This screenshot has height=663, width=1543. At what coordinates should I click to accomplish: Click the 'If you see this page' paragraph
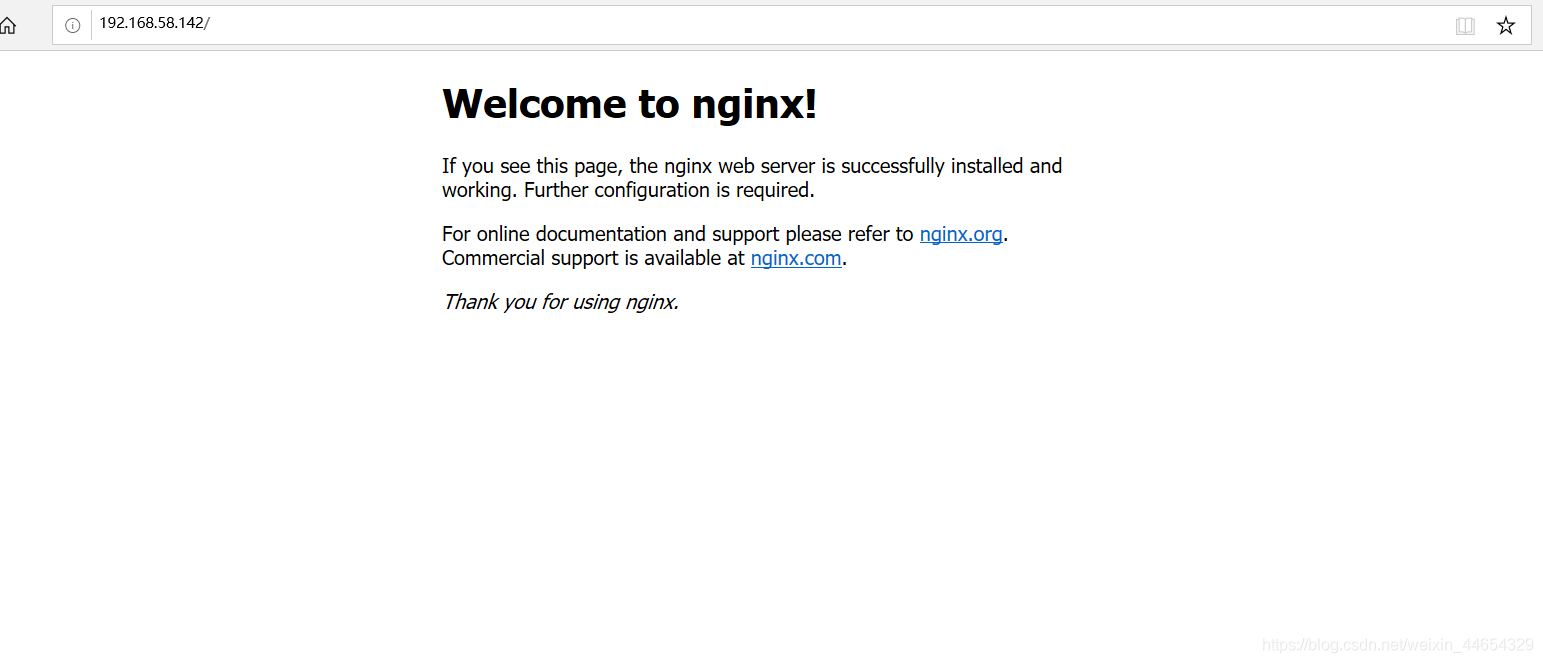point(752,178)
